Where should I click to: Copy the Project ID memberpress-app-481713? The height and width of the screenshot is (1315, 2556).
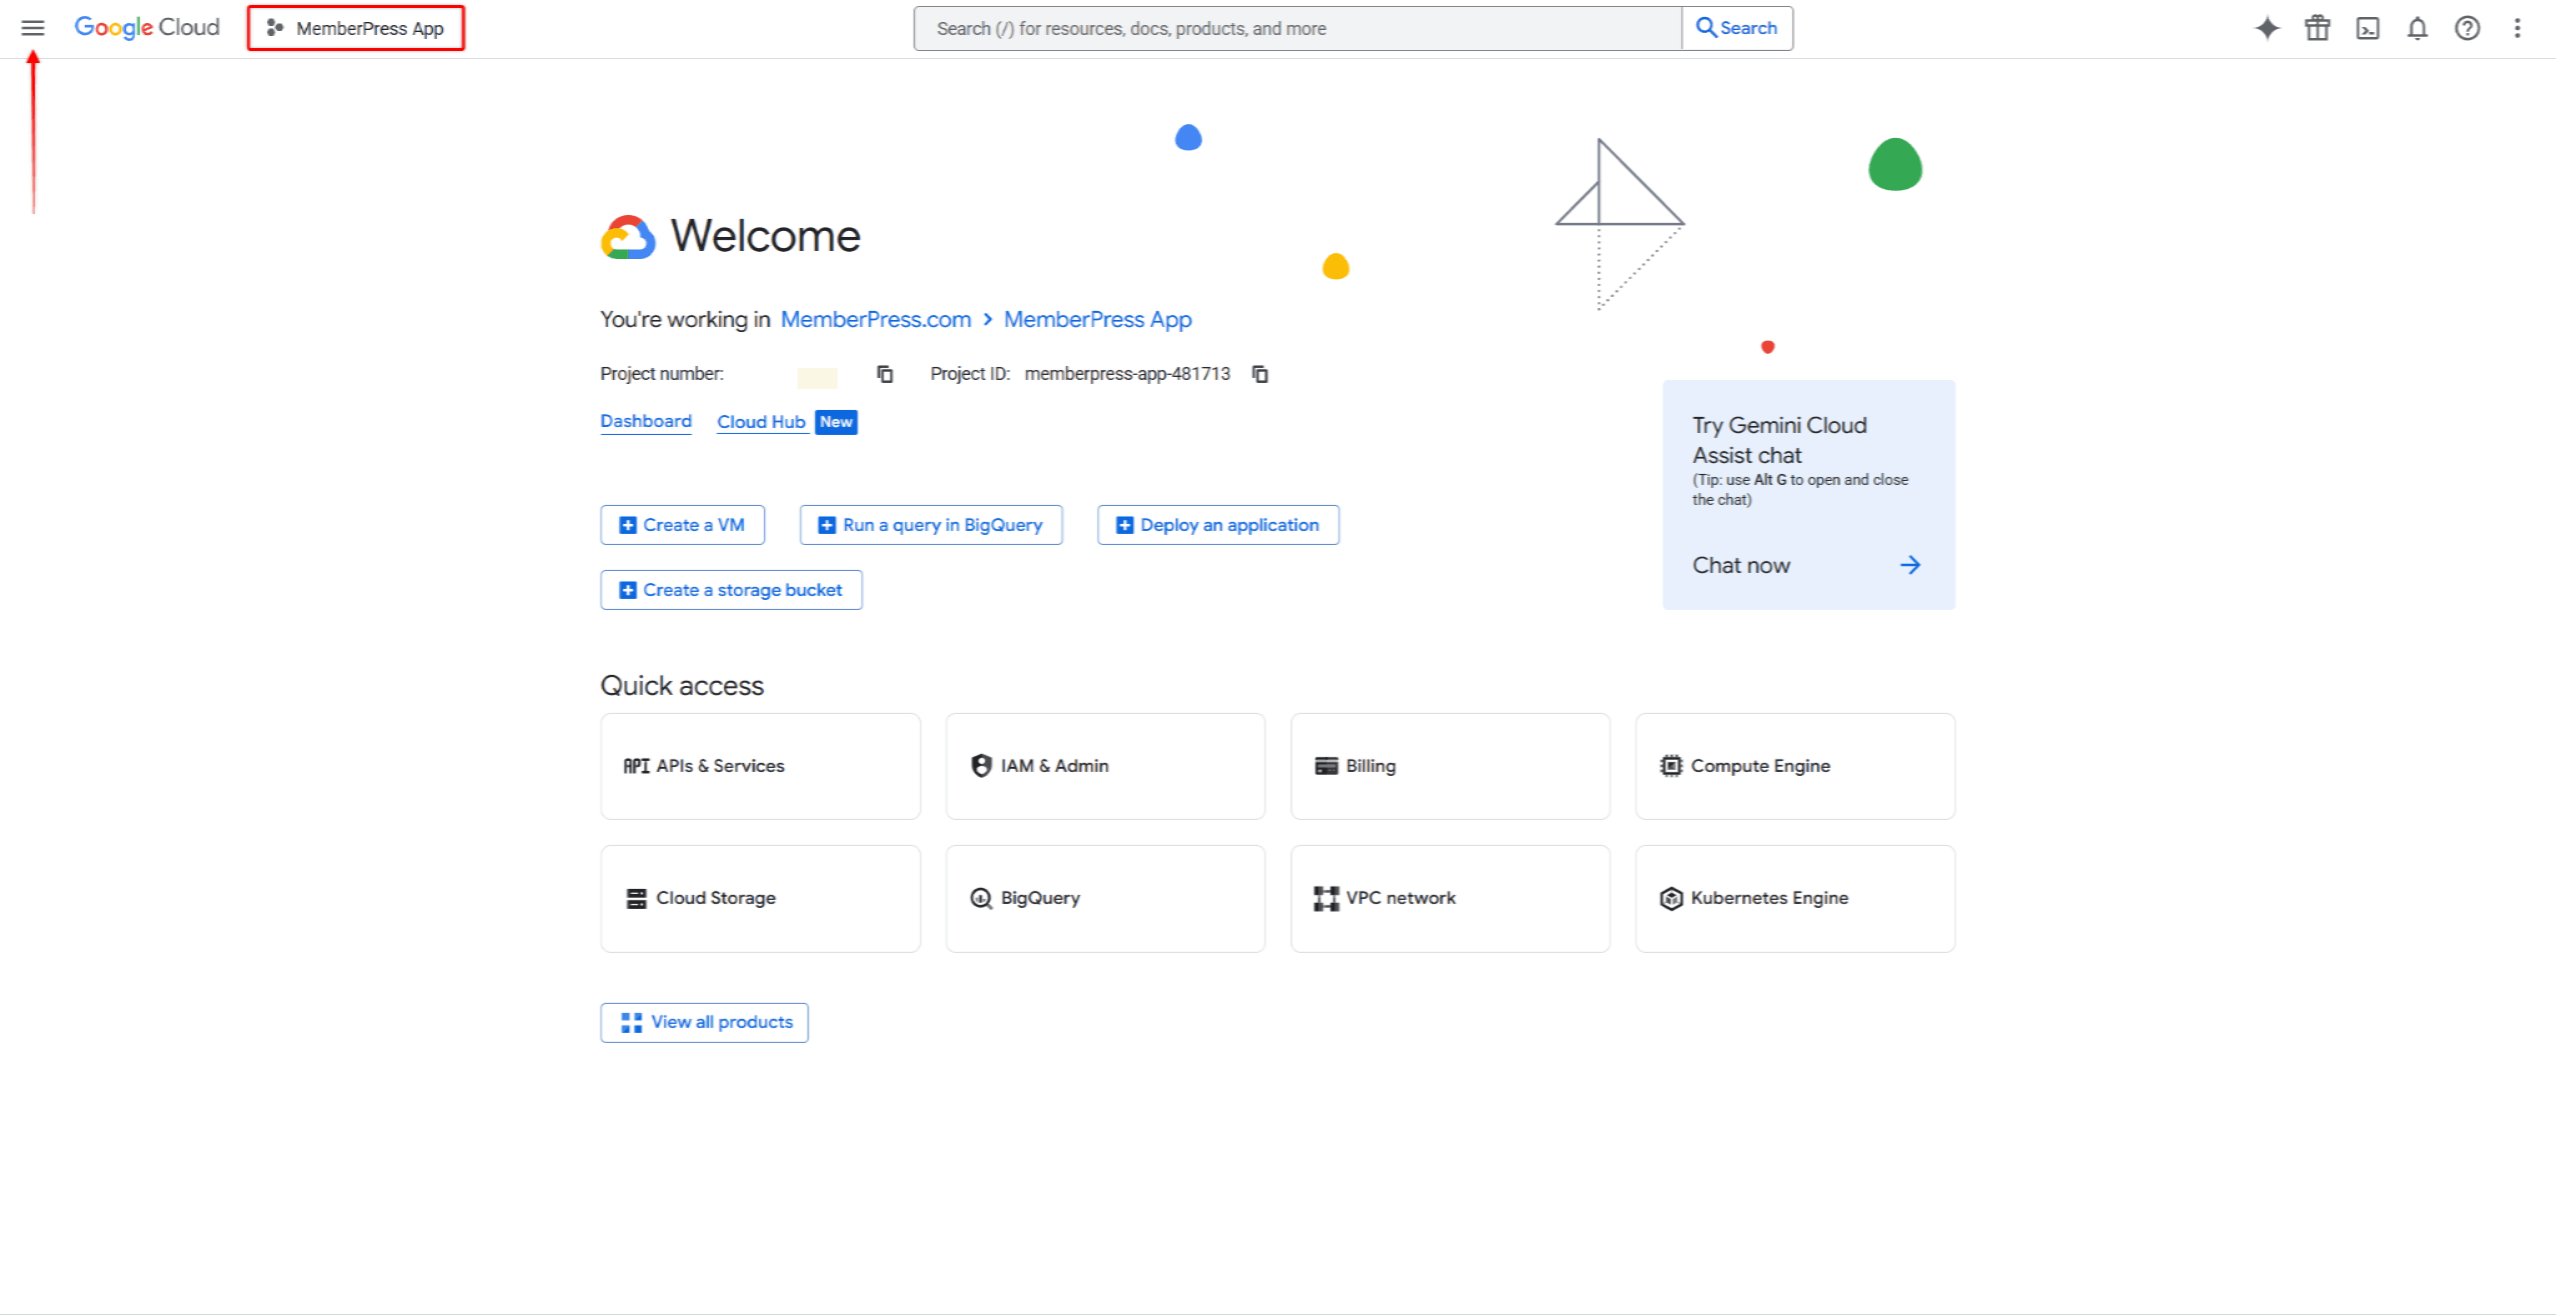[1260, 374]
